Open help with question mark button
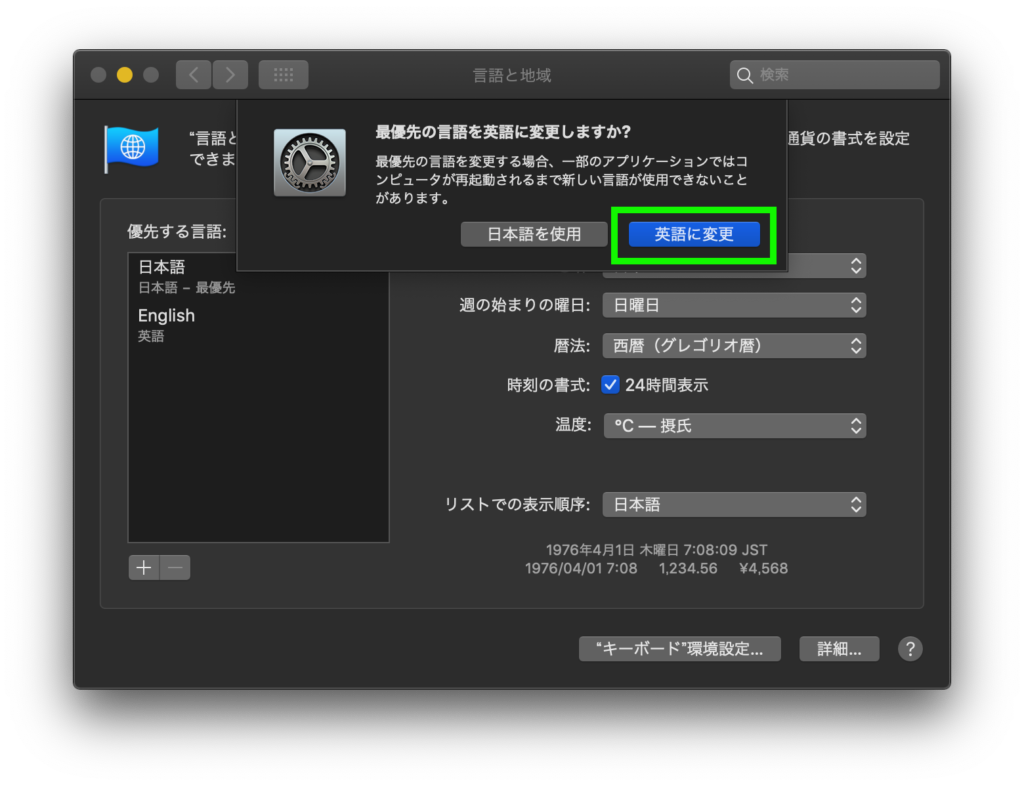Viewport: 1024px width, 786px height. coord(910,649)
